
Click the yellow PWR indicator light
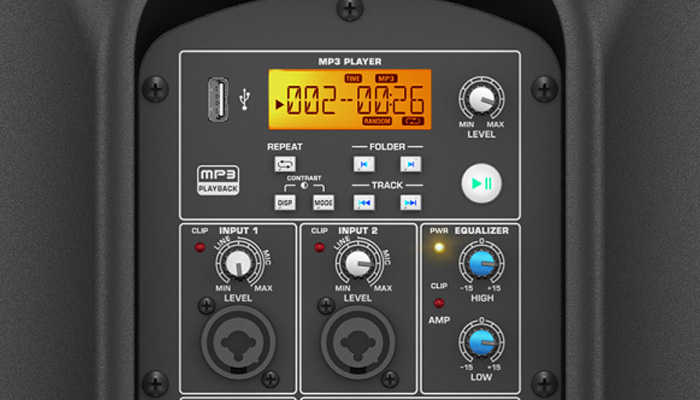[439, 245]
